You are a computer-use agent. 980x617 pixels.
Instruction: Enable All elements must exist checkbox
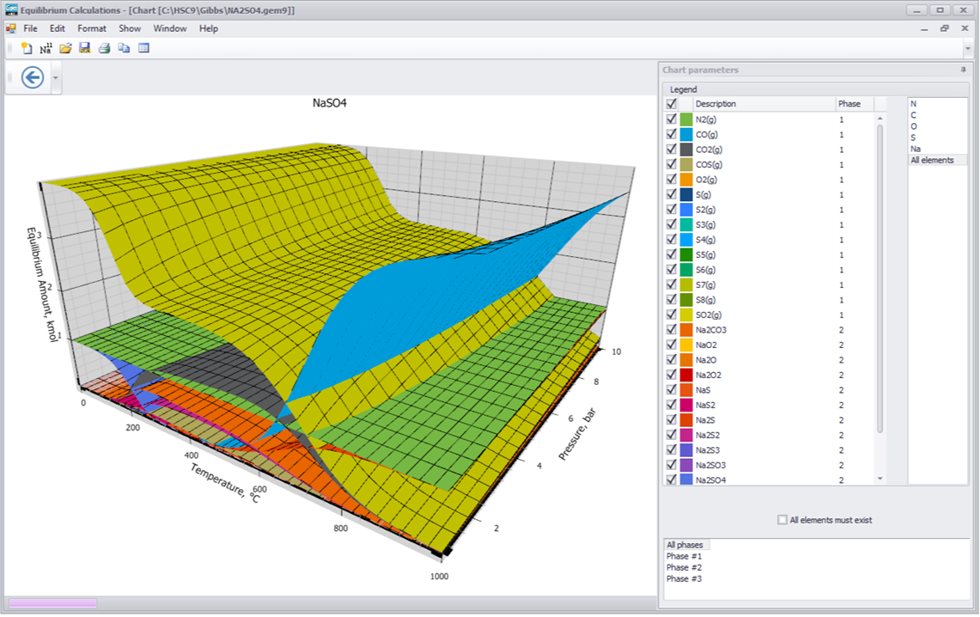(783, 520)
